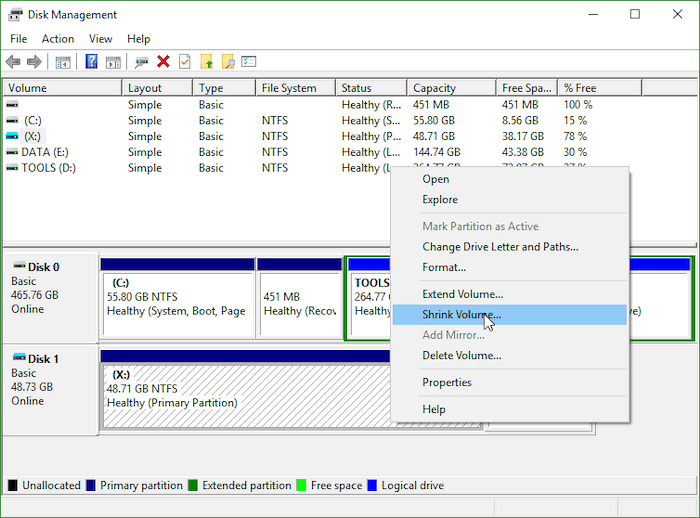Click the yellow folder with green arrow icon
The height and width of the screenshot is (518, 700).
pos(206,62)
